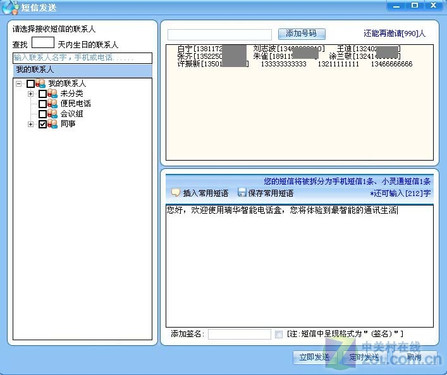This screenshot has height=375, width=447.
Task: Click the 同事 group people icon
Action: pyautogui.click(x=53, y=124)
